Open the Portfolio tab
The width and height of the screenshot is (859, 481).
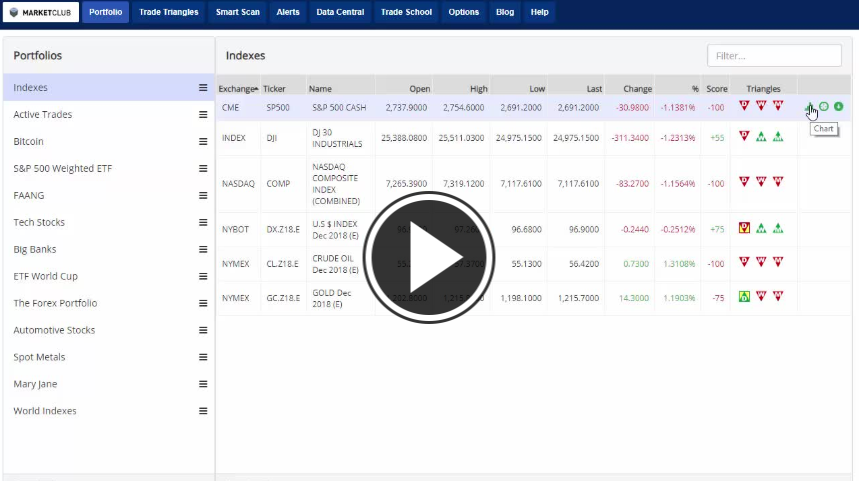[105, 12]
